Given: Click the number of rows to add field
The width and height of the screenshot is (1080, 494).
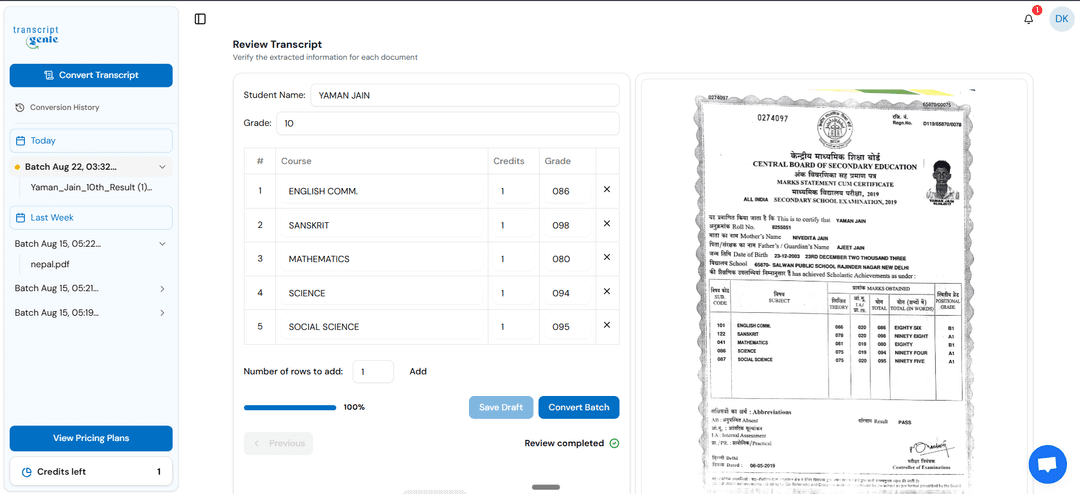Looking at the screenshot, I should (x=373, y=371).
